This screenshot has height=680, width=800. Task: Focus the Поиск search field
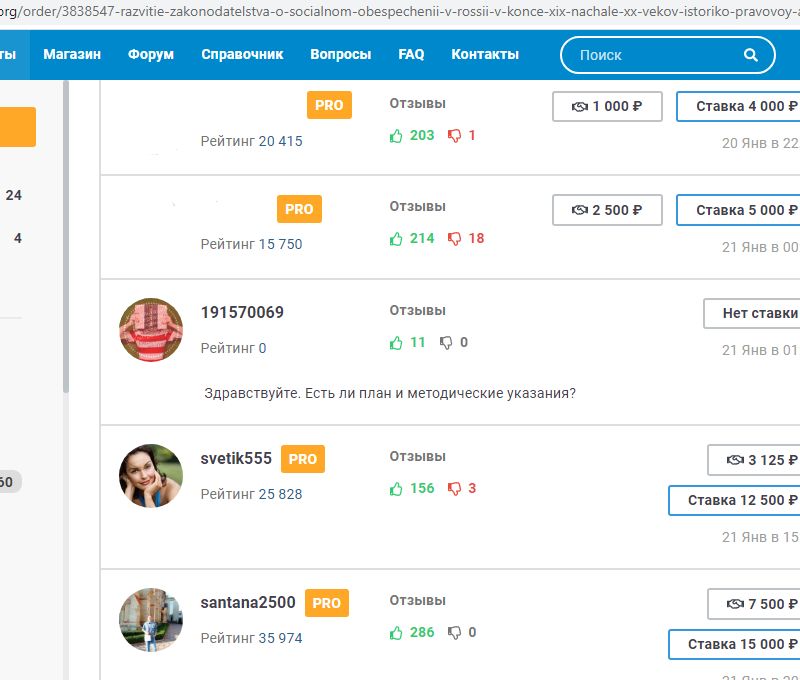coord(655,55)
